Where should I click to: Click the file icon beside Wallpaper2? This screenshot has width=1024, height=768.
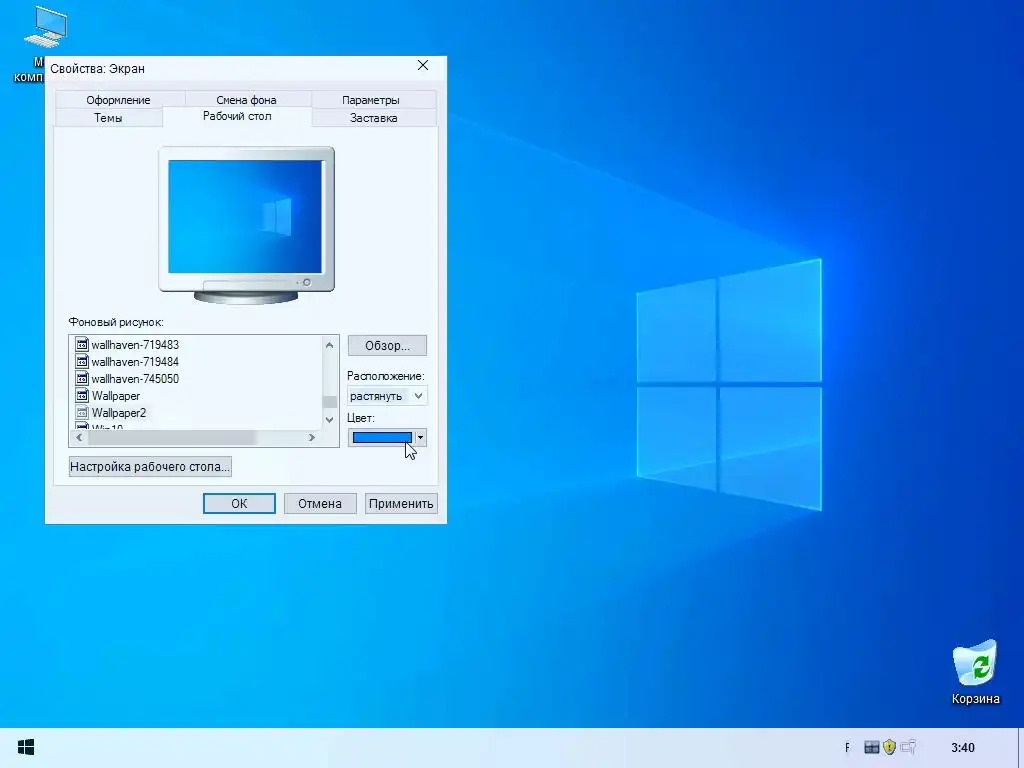click(x=82, y=412)
